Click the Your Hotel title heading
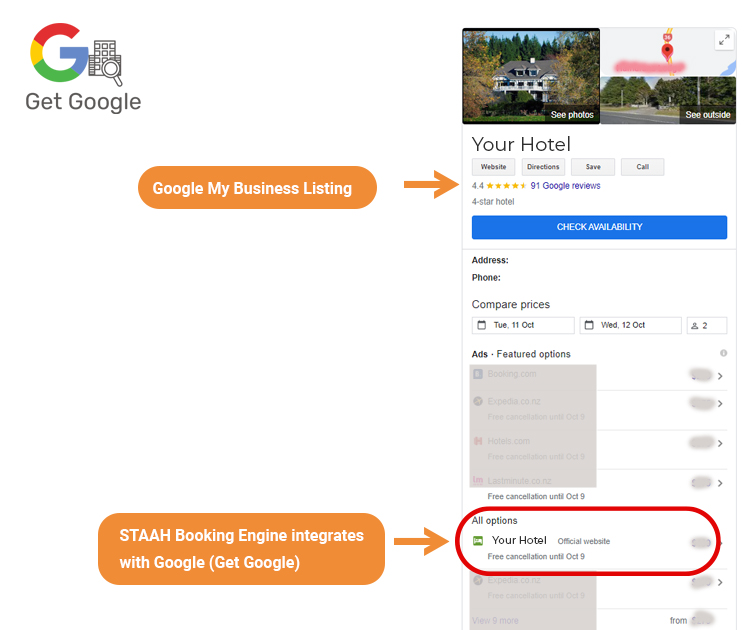The height and width of the screenshot is (630, 750). click(521, 144)
